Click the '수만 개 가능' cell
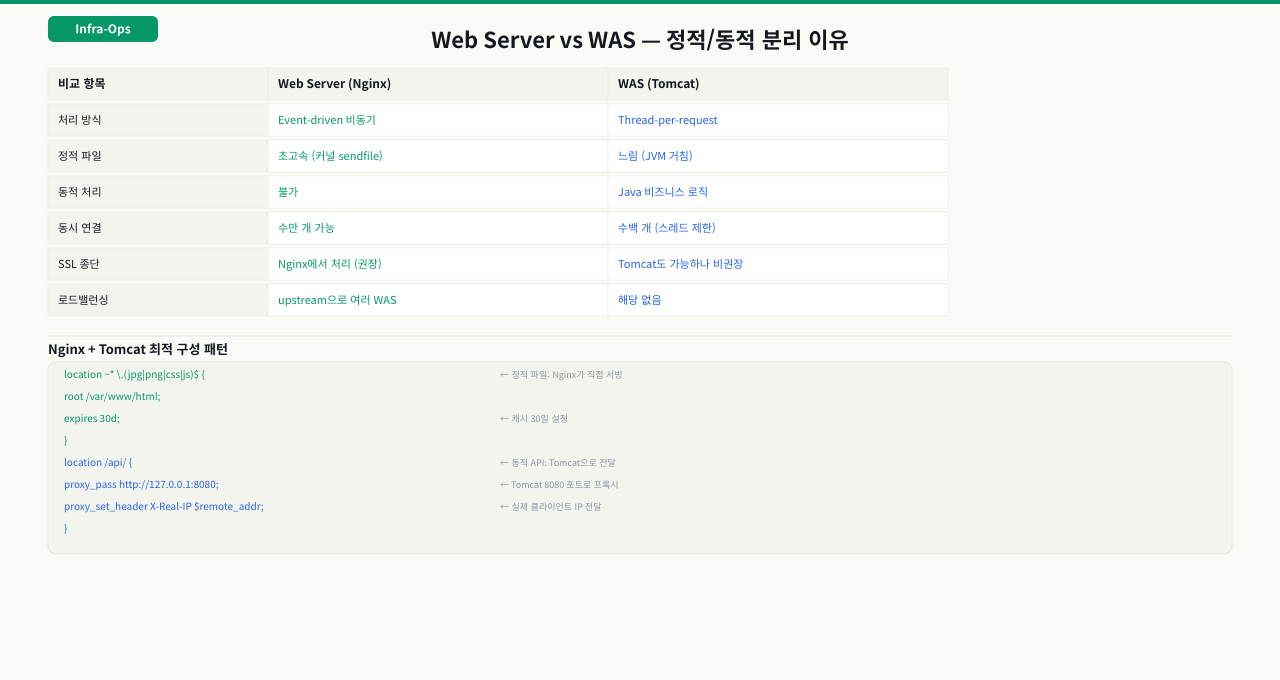The image size is (1280, 680). [438, 228]
